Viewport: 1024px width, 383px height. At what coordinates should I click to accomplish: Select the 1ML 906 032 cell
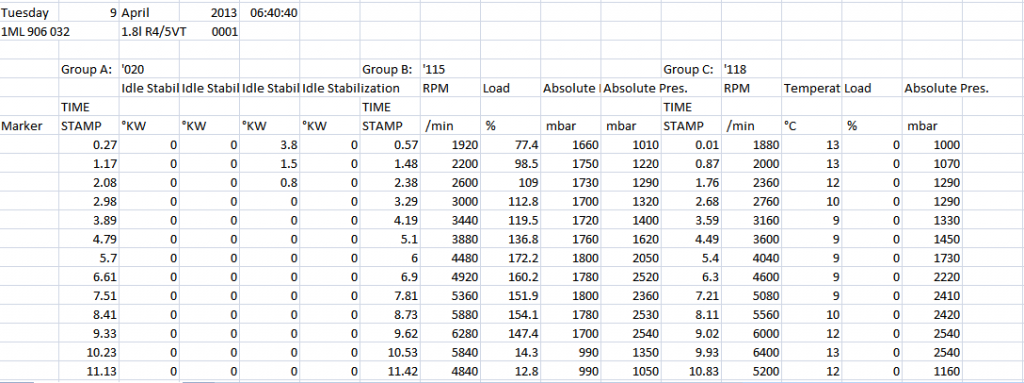pos(30,31)
